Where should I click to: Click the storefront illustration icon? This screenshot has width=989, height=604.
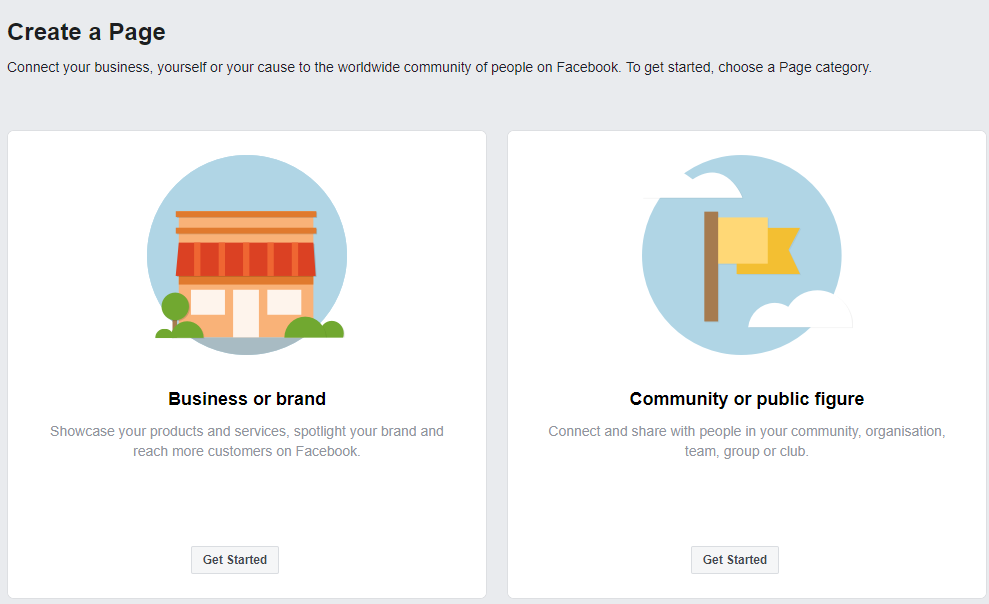click(247, 255)
